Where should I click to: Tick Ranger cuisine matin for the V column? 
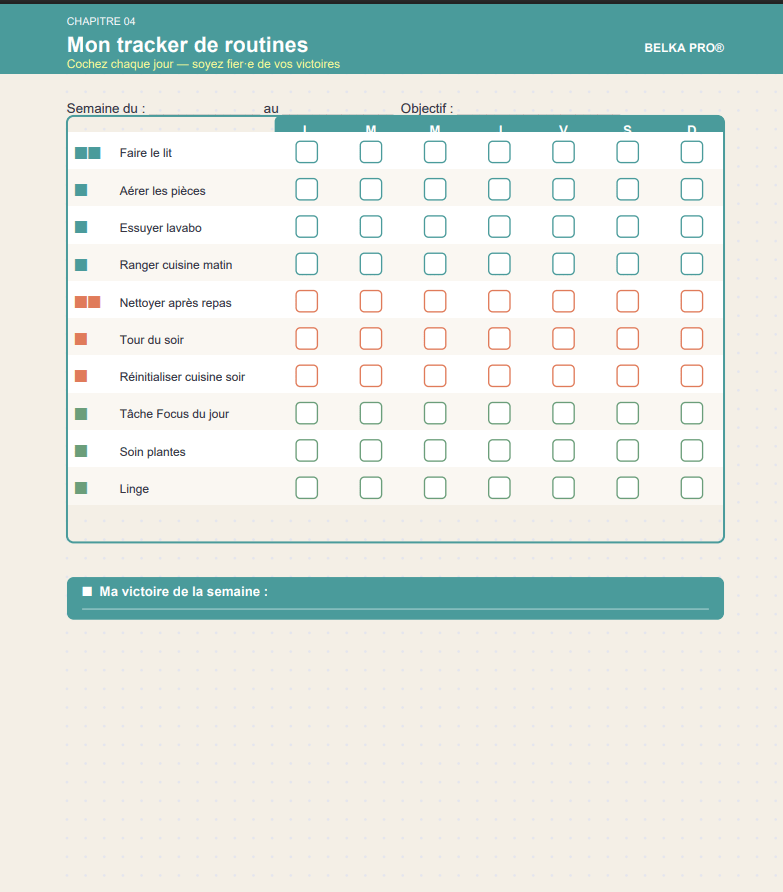tap(563, 264)
